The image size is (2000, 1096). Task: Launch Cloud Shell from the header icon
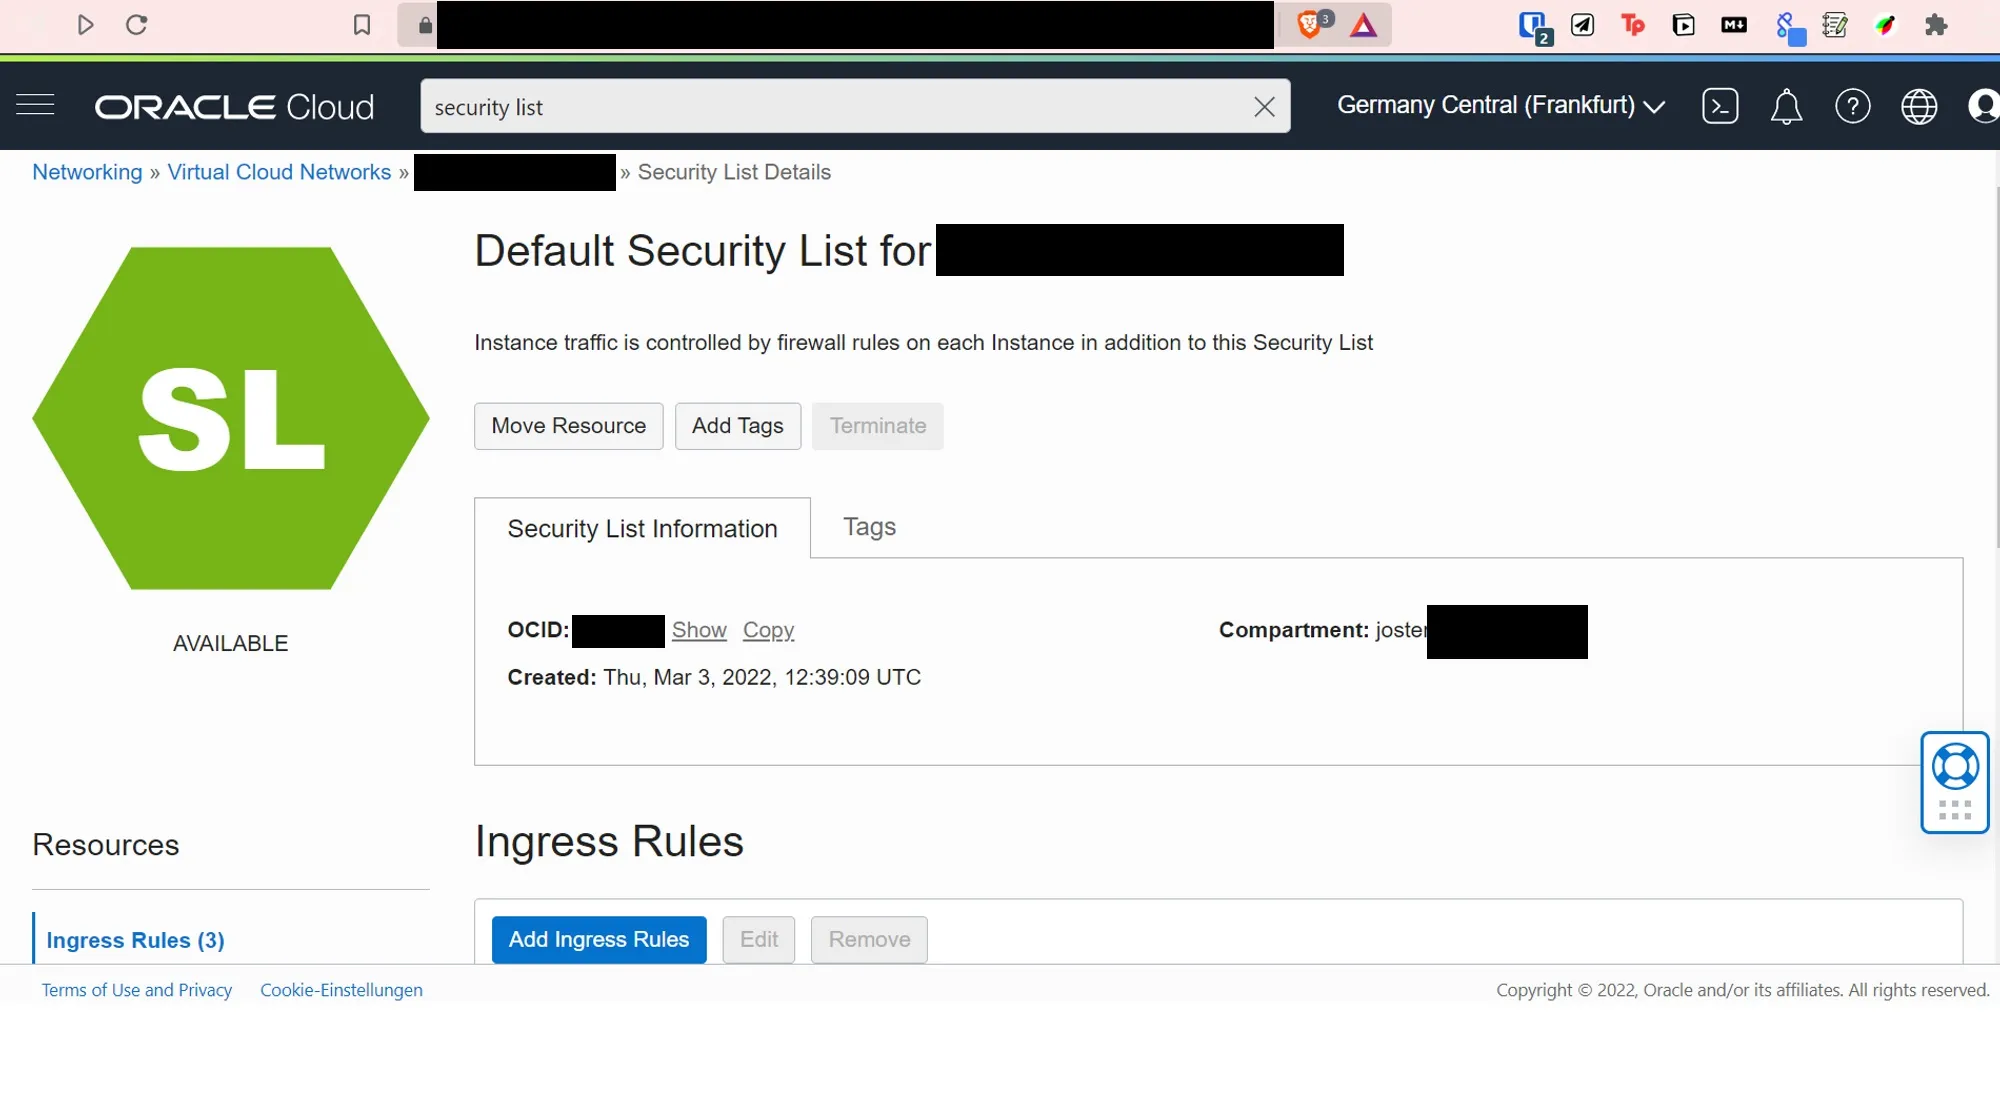click(1720, 105)
